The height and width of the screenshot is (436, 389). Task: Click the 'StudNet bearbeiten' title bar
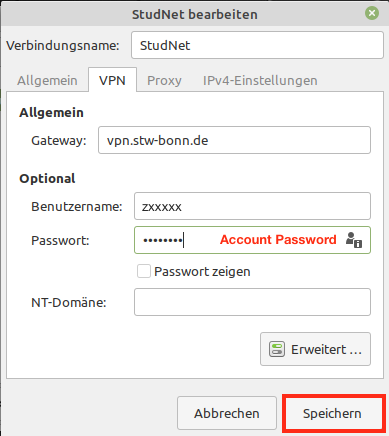pos(195,14)
